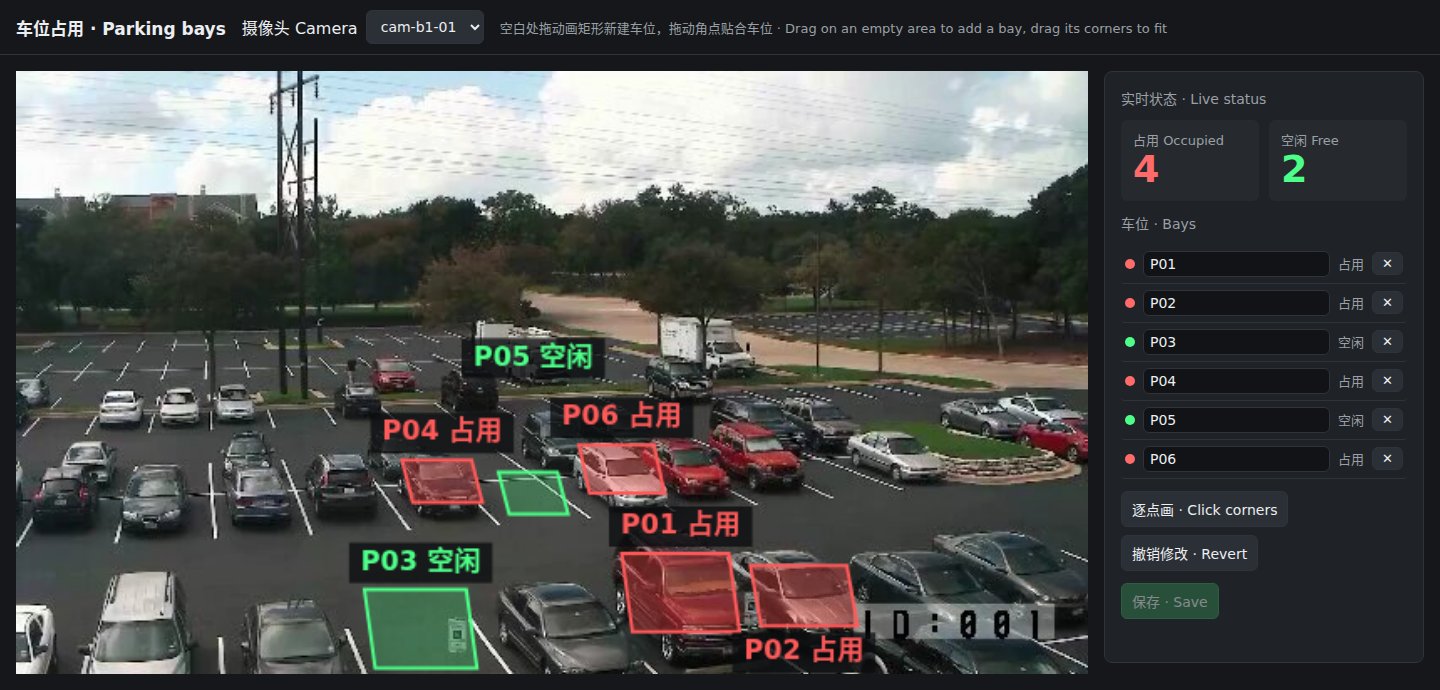Focus the P03 bay name field
The width and height of the screenshot is (1440, 690).
1236,342
